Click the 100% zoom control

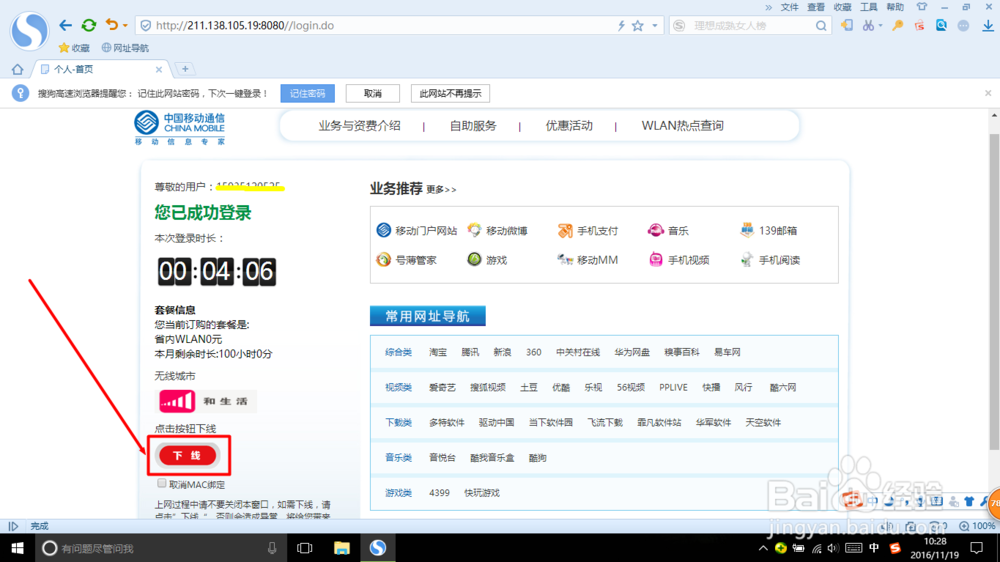pyautogui.click(x=977, y=526)
